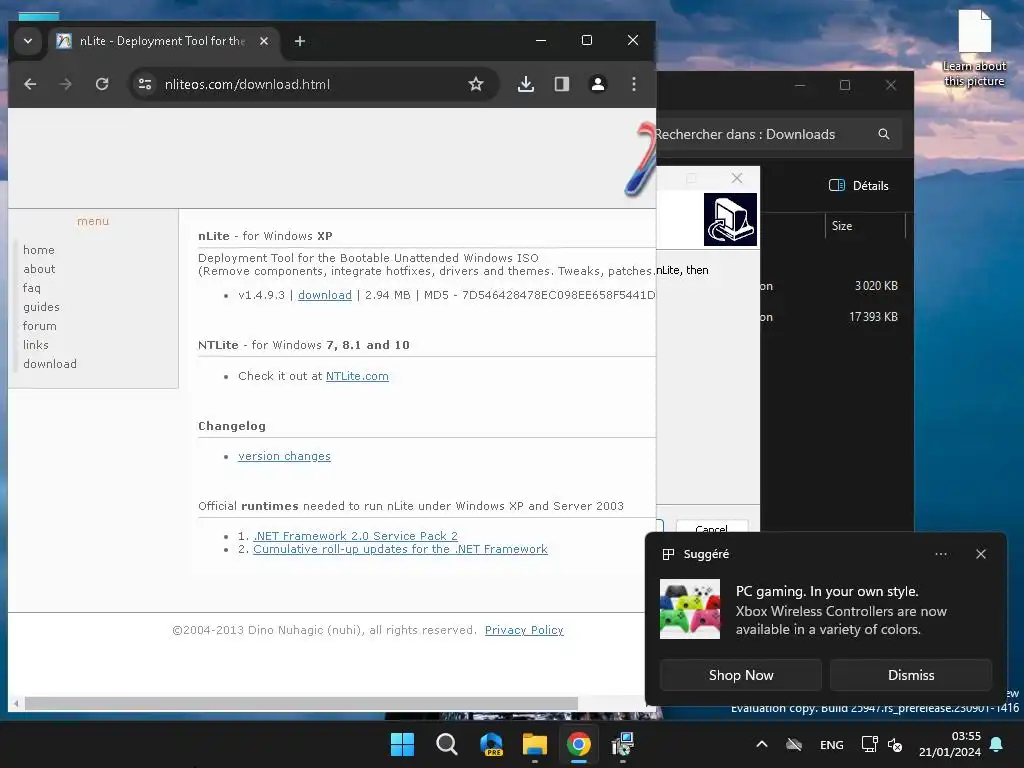Screen dimensions: 1024x768
Task: Bookmark this page with the star icon
Action: tap(476, 84)
